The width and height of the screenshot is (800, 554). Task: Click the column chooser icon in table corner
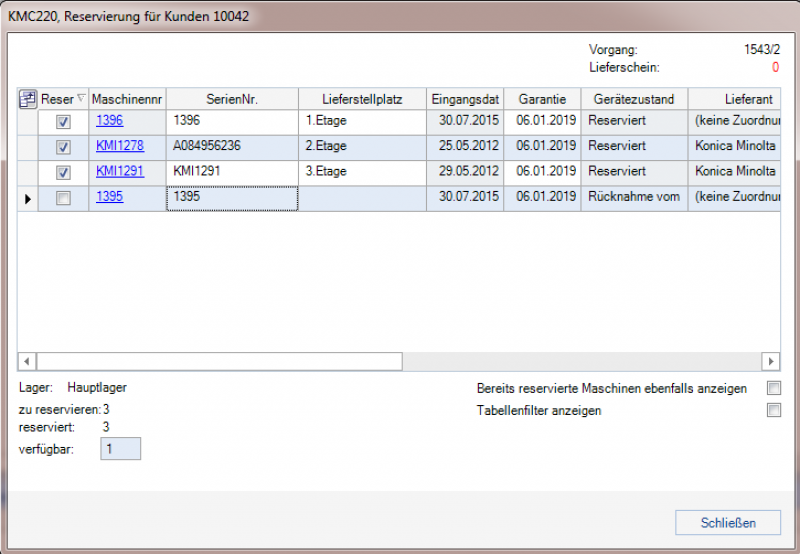tap(28, 99)
